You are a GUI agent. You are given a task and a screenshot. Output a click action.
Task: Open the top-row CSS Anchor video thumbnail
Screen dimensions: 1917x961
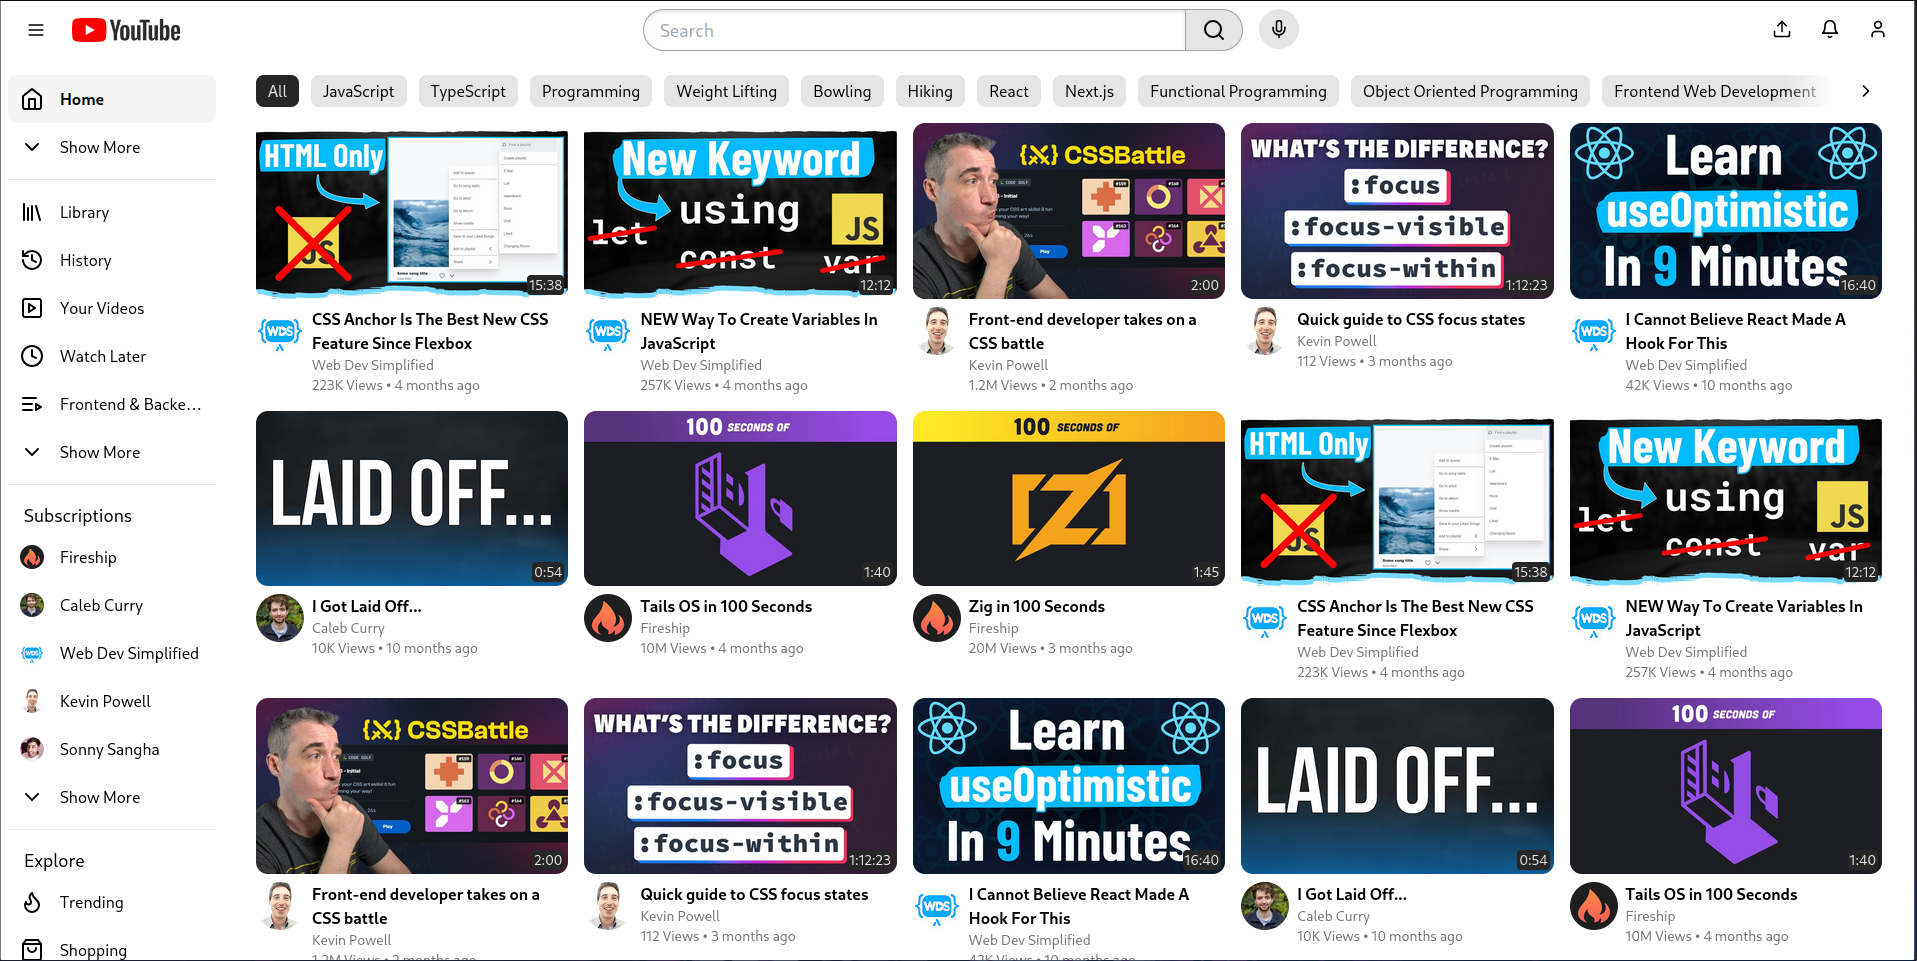(412, 211)
